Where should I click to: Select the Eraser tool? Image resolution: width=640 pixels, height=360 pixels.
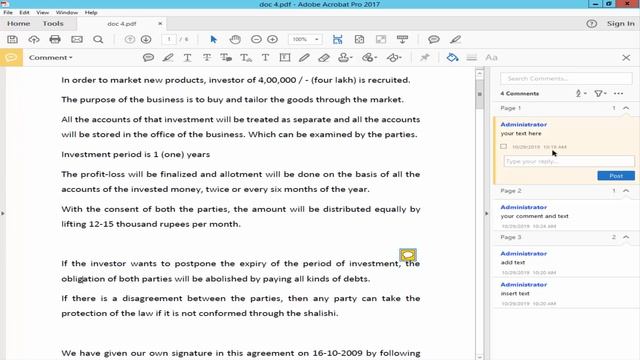324,58
